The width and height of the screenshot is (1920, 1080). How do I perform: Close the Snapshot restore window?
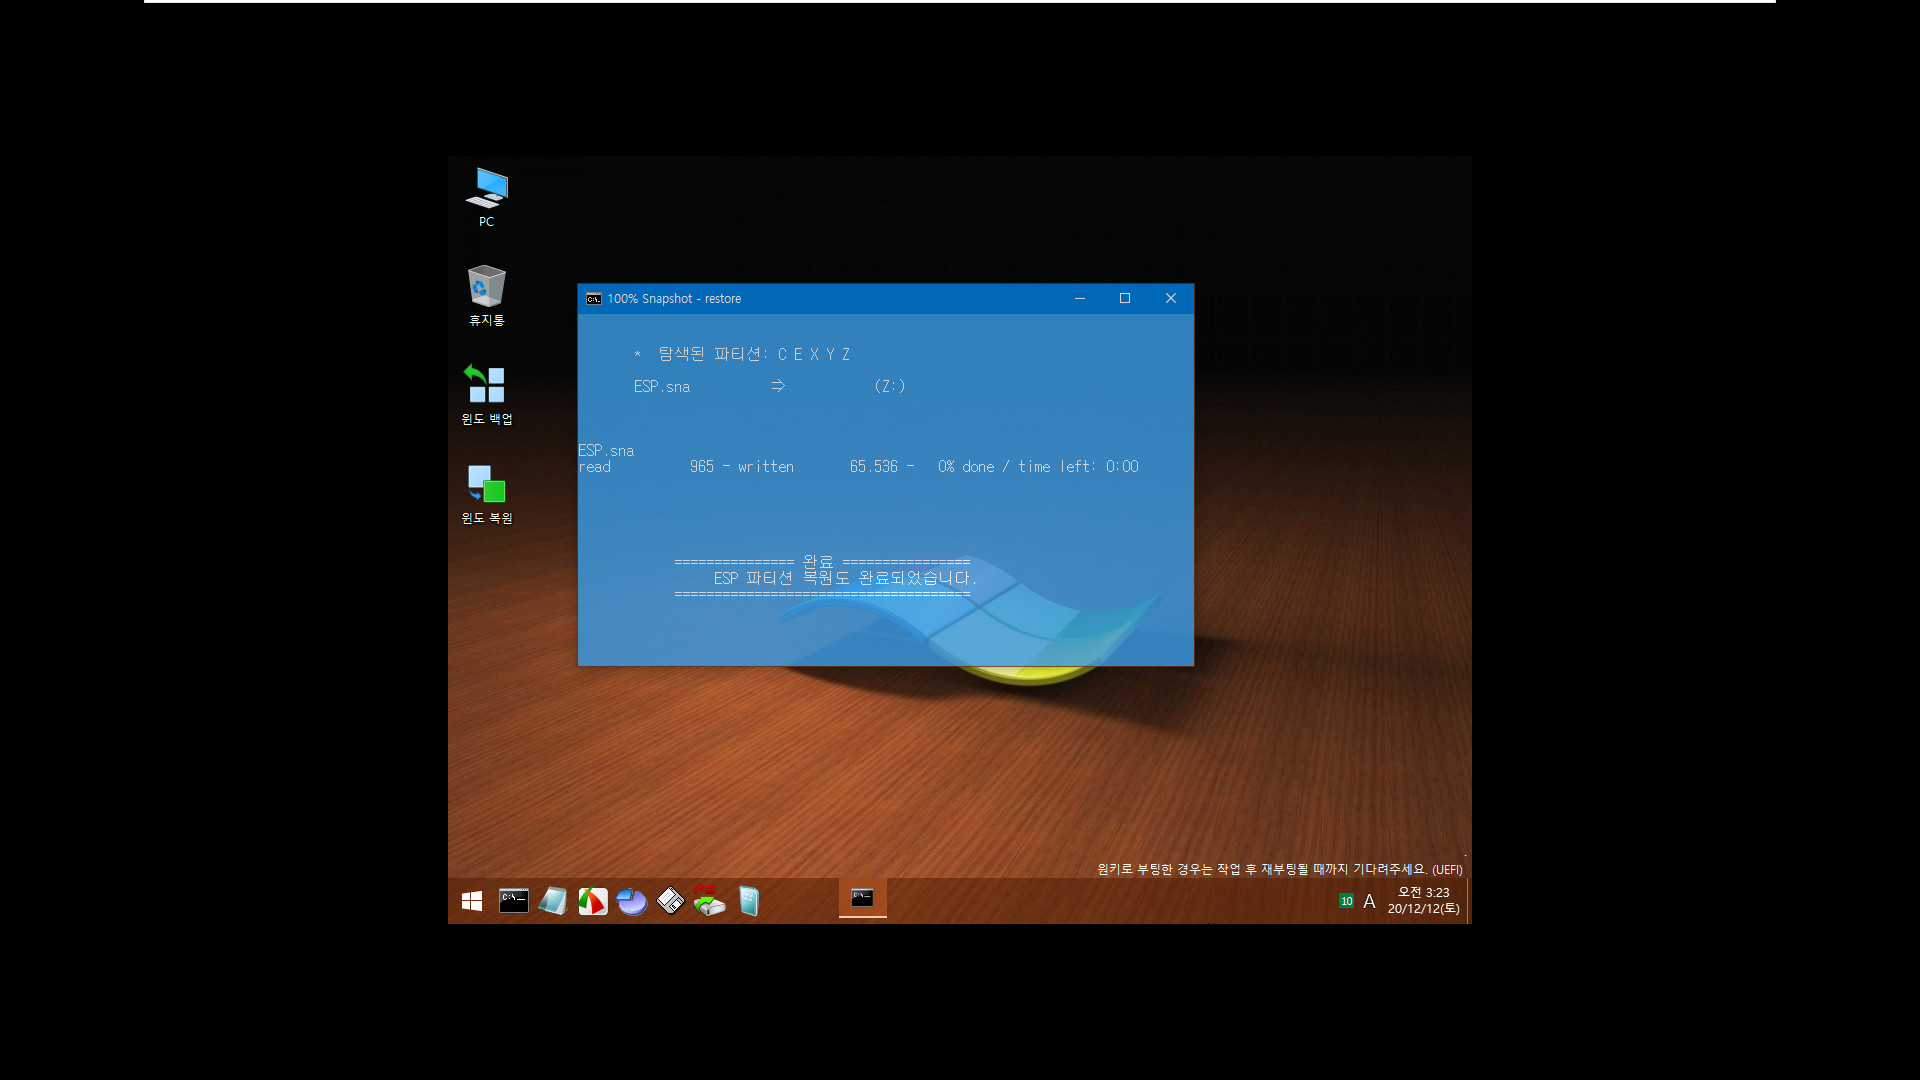point(1171,299)
